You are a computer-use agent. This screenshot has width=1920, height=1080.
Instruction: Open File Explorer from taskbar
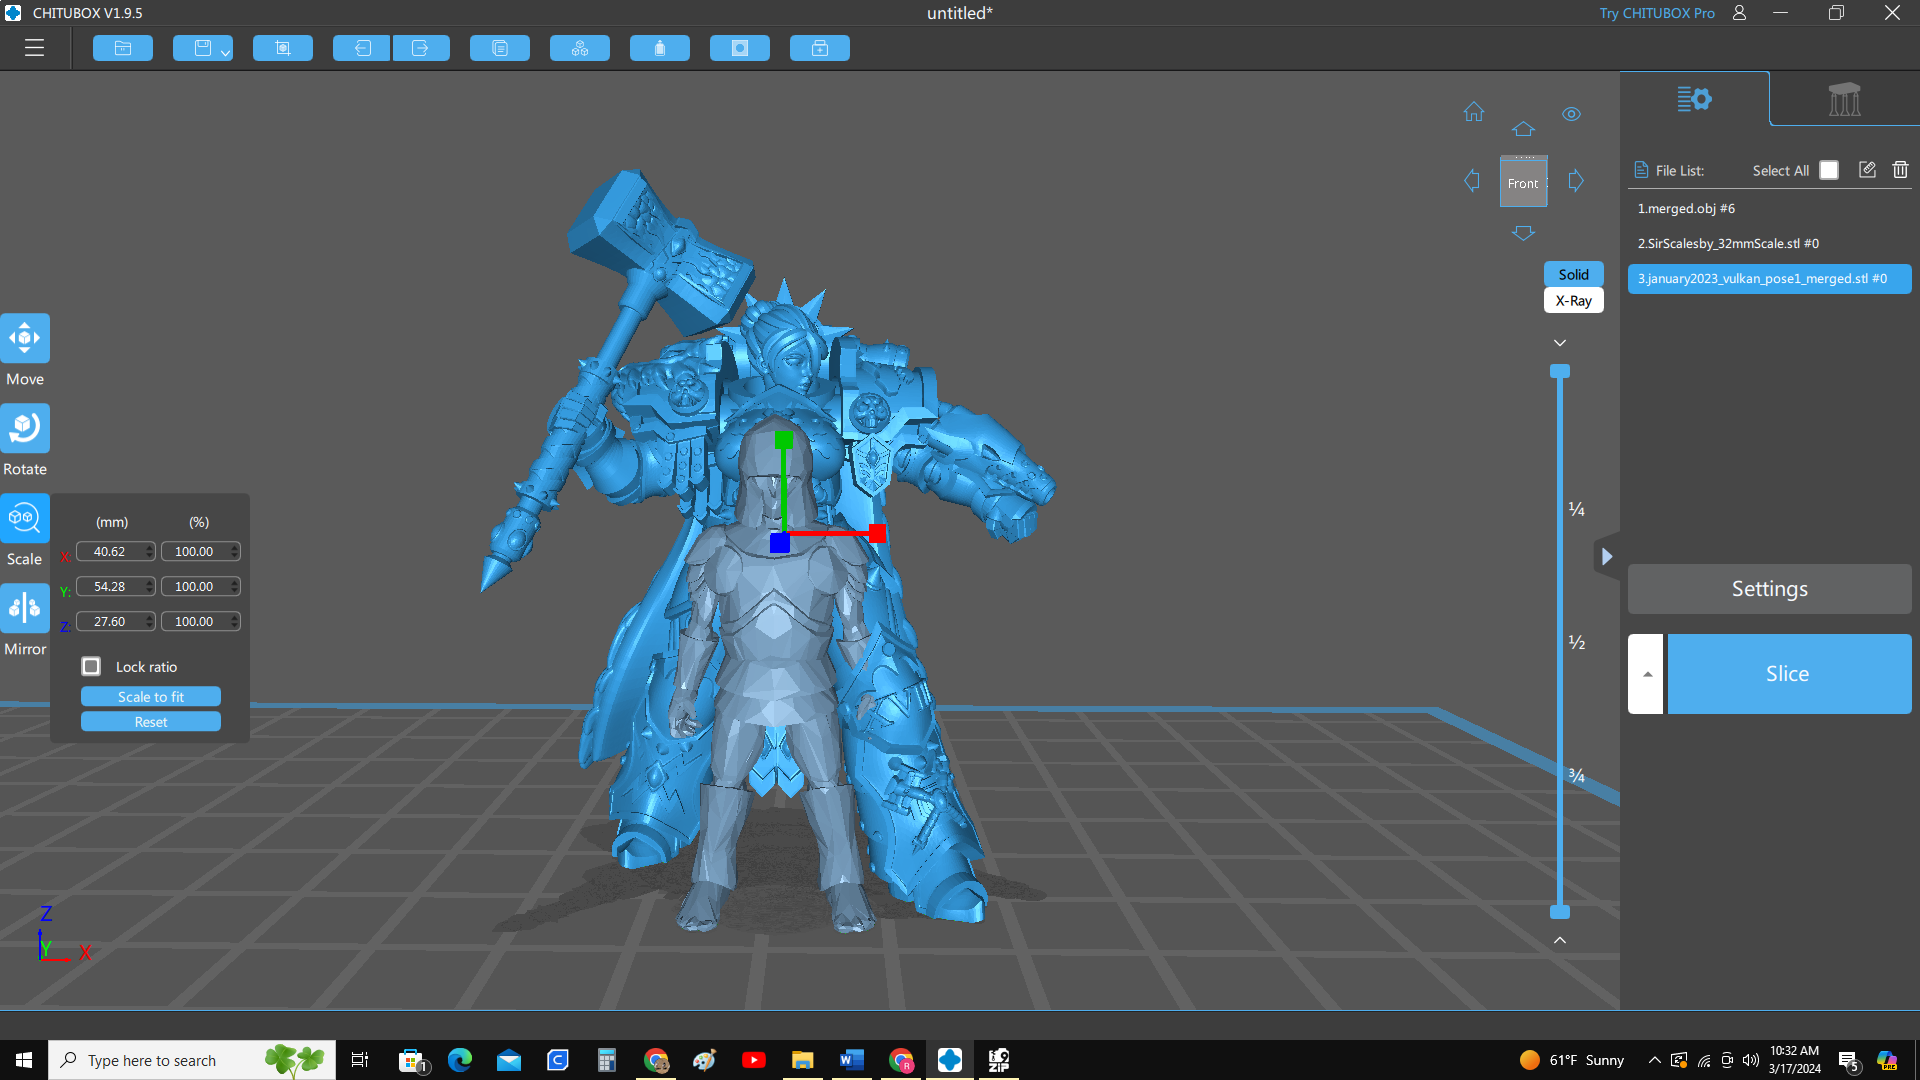coord(802,1060)
